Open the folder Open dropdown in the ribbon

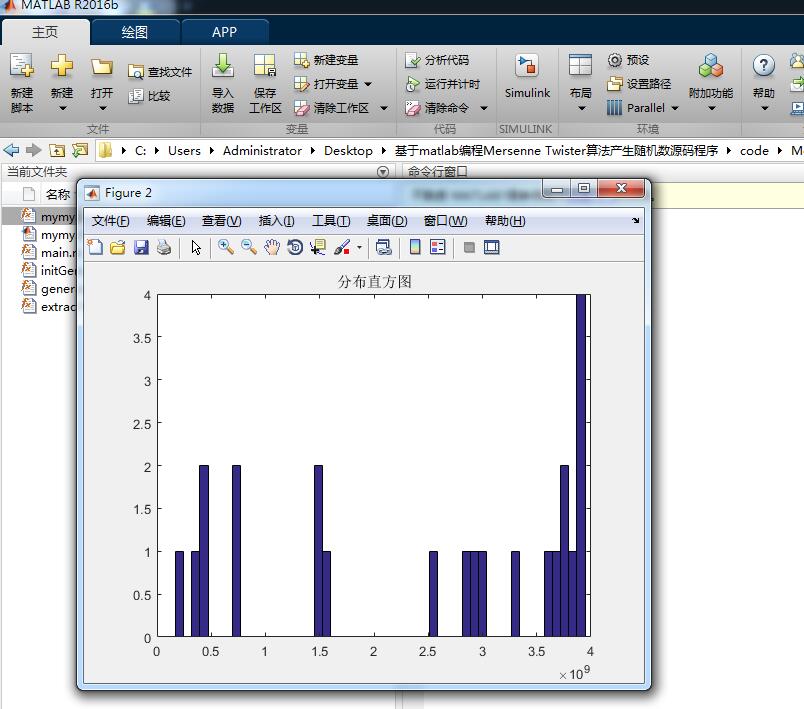click(102, 108)
